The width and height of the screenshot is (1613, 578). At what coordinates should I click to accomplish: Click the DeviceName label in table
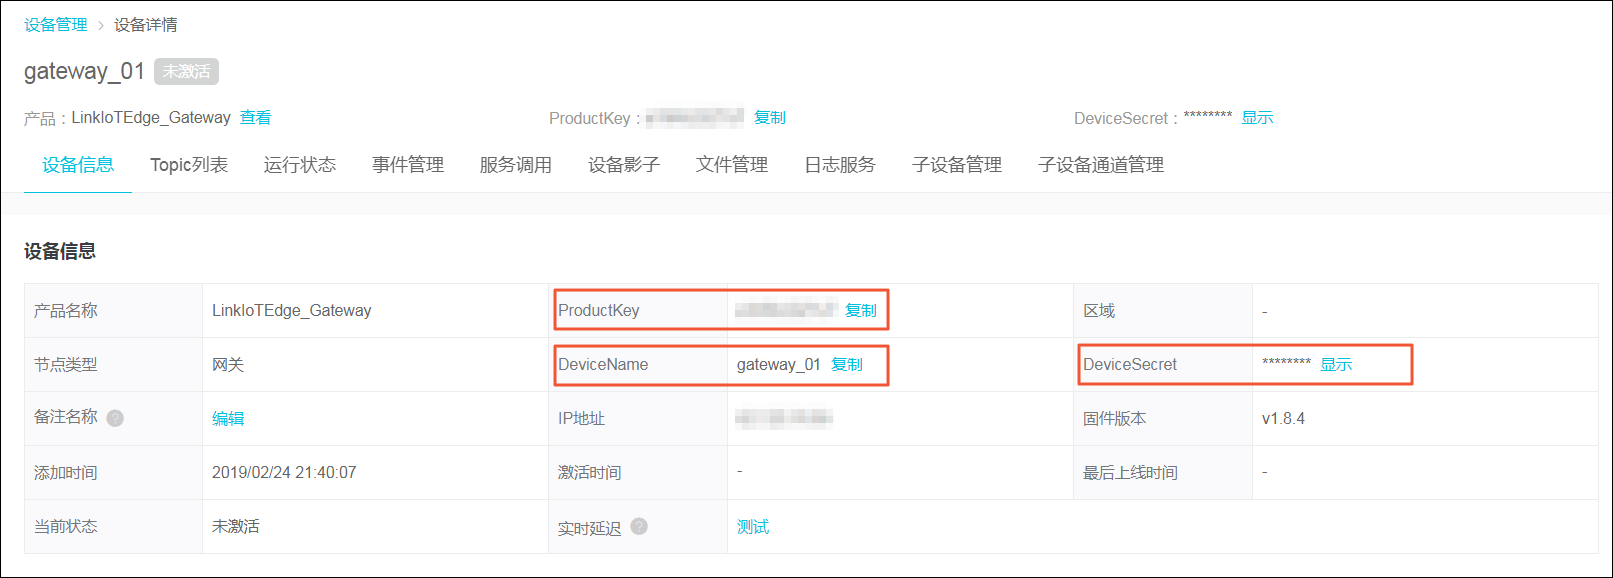(x=603, y=364)
